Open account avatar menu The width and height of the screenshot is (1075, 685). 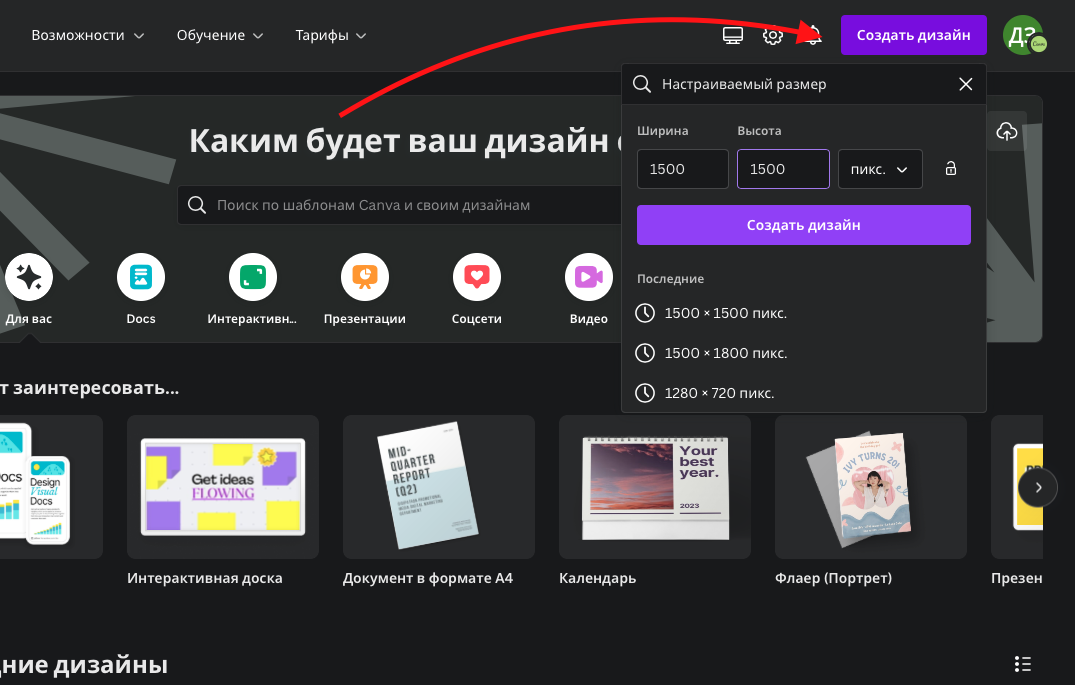click(x=1024, y=35)
